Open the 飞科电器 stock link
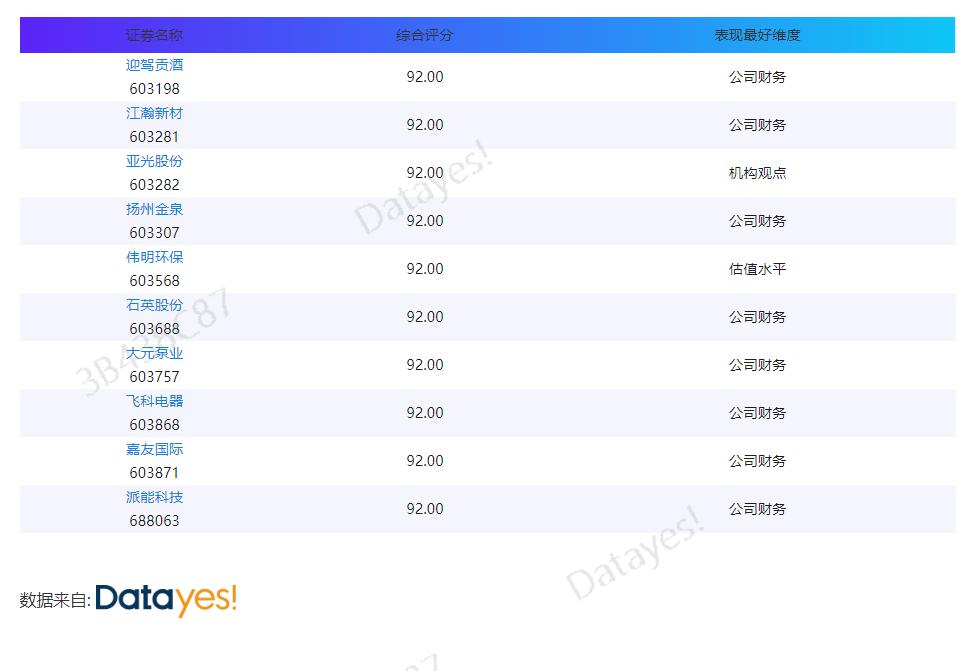Screen dimensions: 974x671 point(154,400)
